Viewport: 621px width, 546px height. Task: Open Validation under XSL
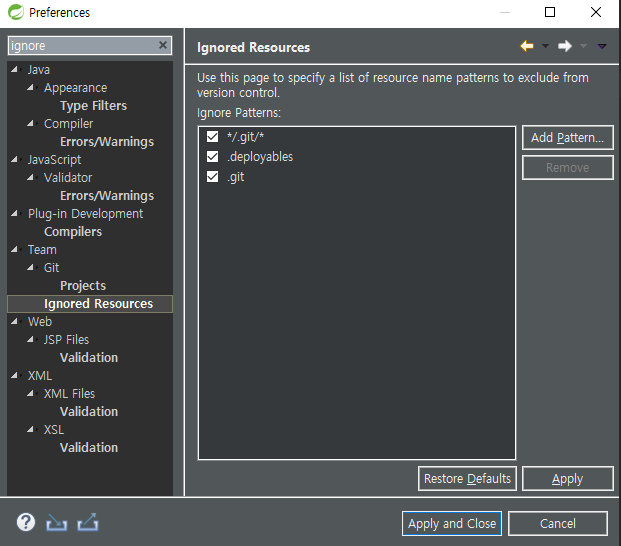89,447
